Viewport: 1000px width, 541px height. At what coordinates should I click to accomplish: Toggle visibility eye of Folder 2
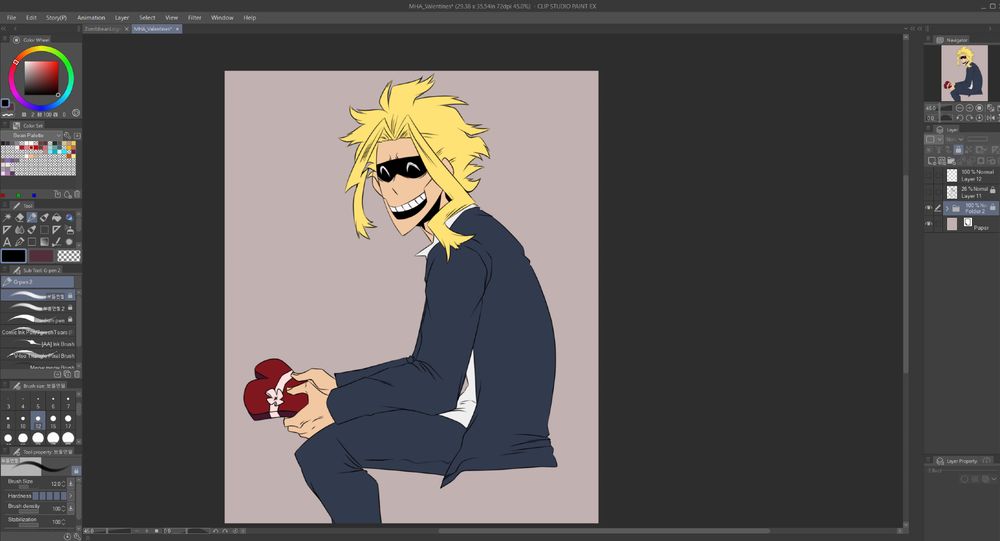[929, 208]
